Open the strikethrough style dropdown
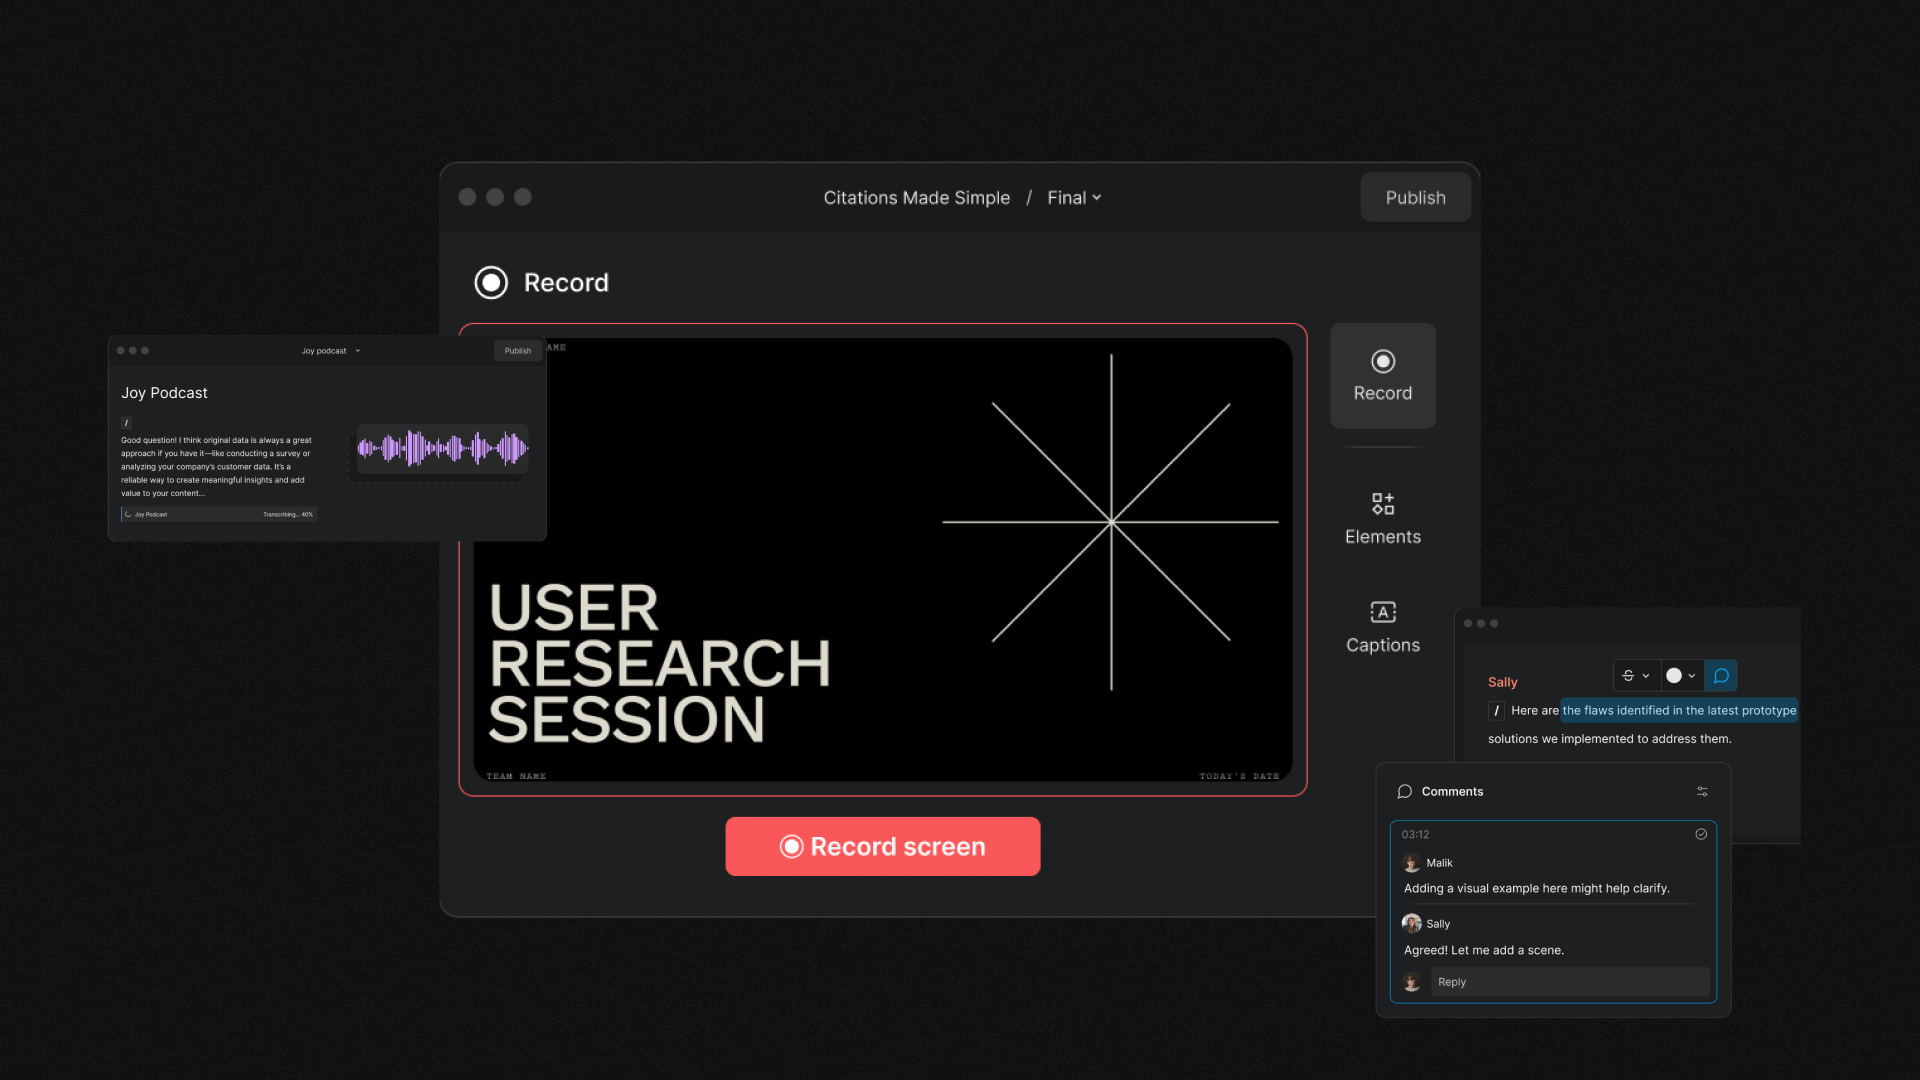Image resolution: width=1920 pixels, height=1080 pixels. coord(1636,676)
